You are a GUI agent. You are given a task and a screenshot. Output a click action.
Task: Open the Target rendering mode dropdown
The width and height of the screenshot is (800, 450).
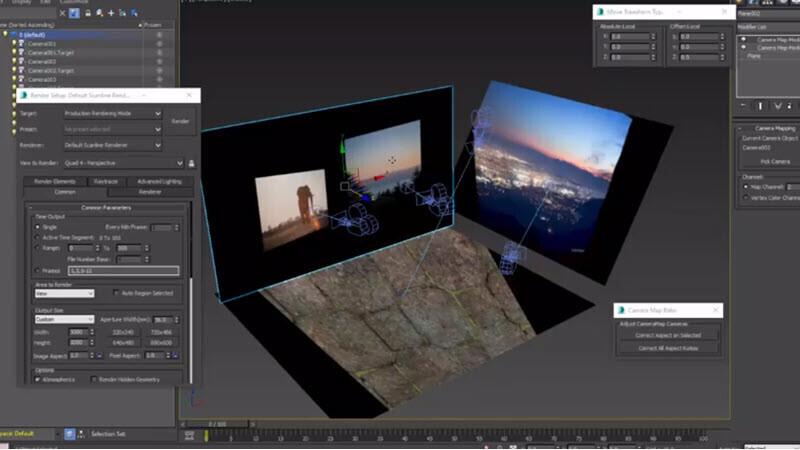110,114
